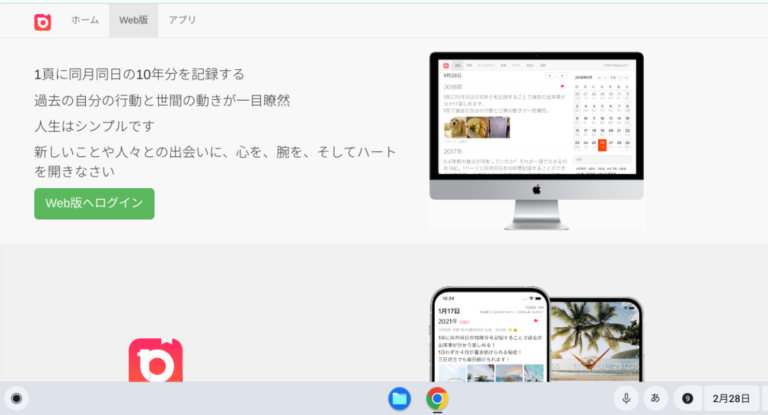Screen dimensions: 768x415
Task: Switch to the アプリ navigation tab
Action: [x=182, y=20]
